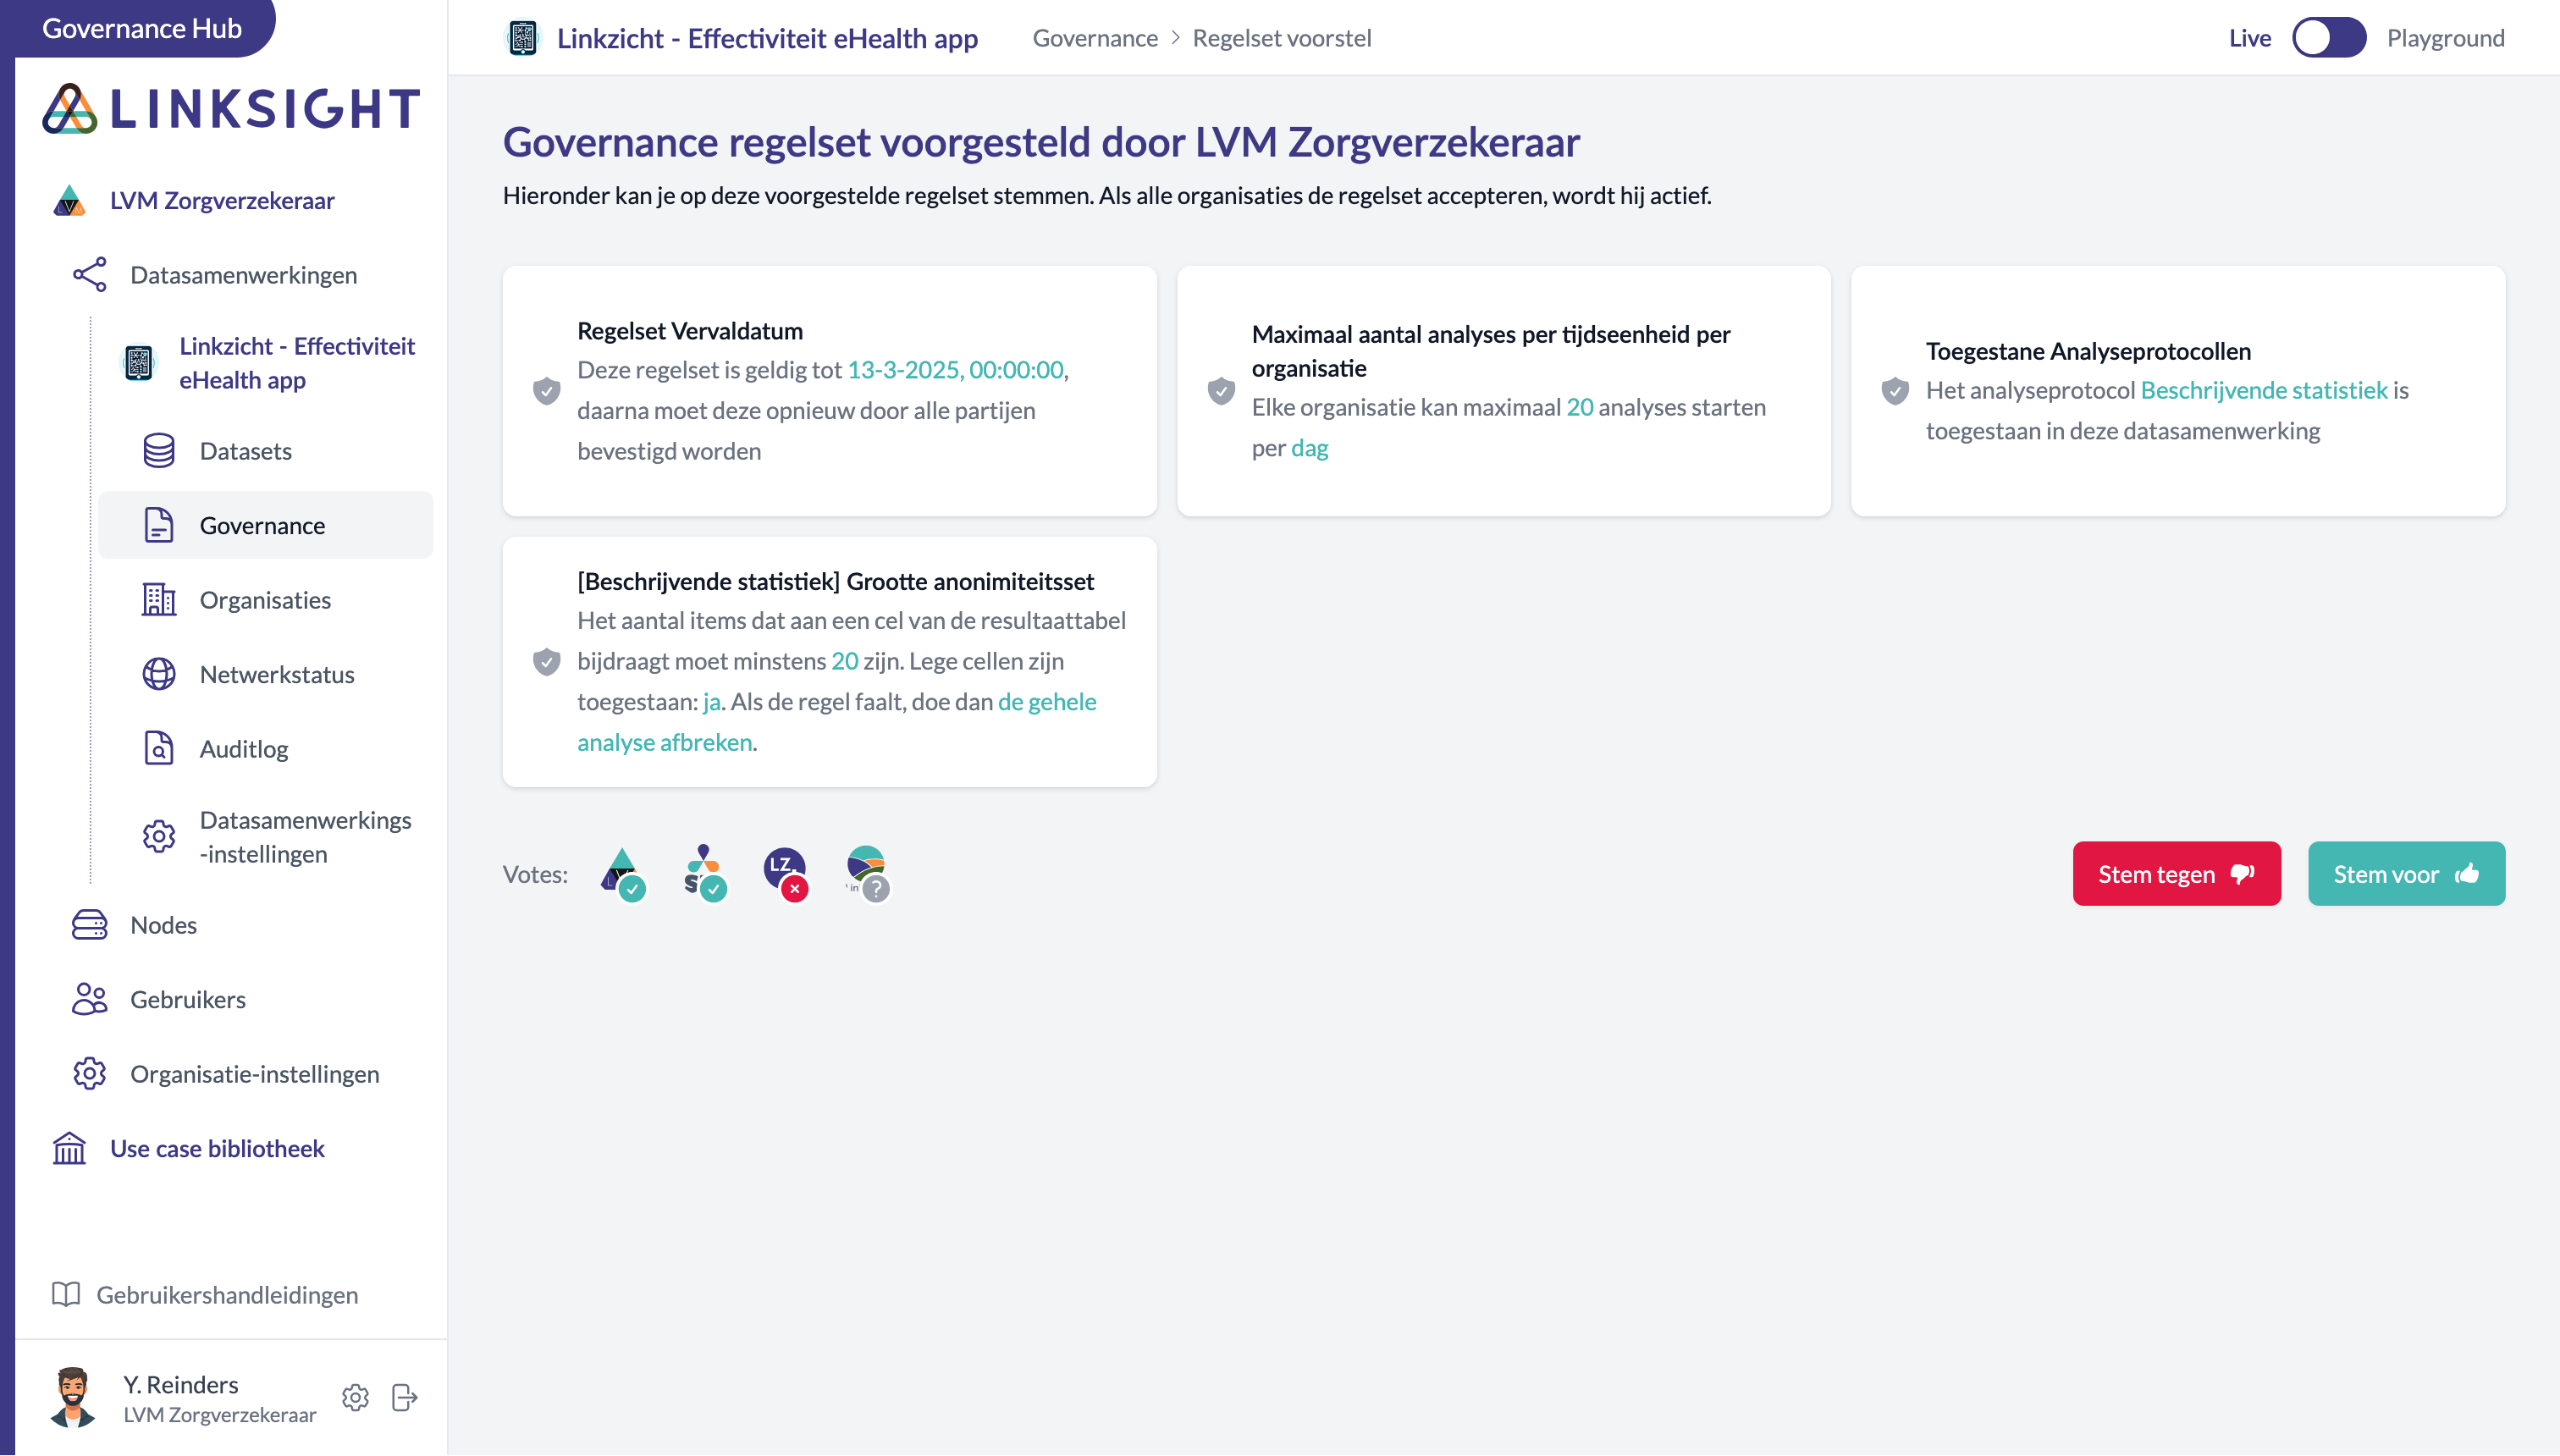Collapse the Datasamenwerkingen tree section

click(x=243, y=275)
